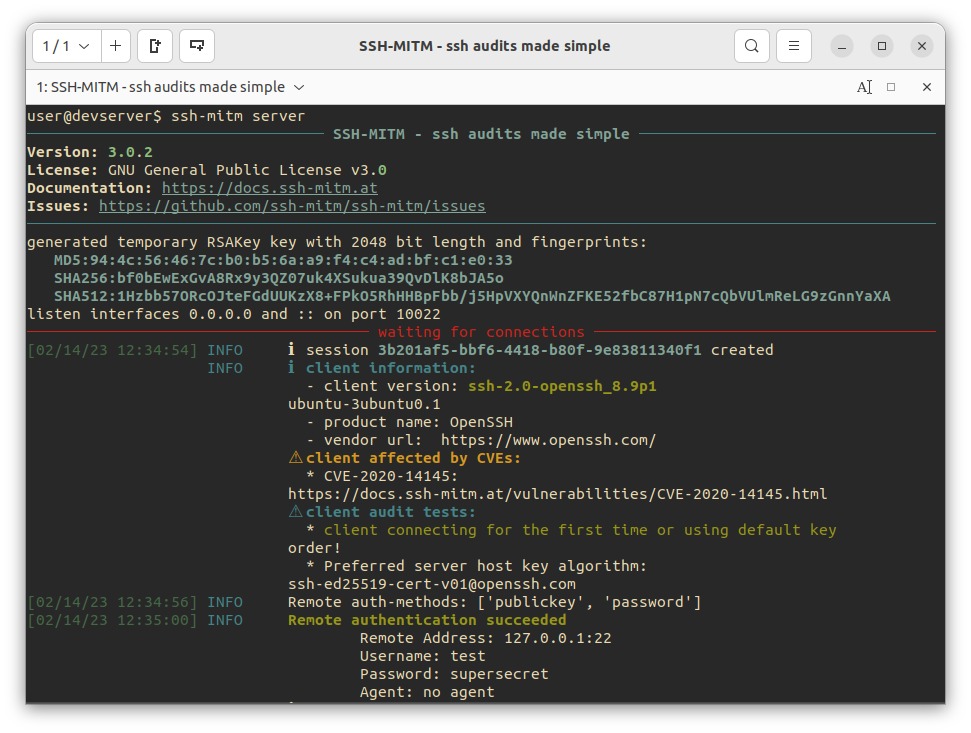Open the search (magnifier) button

point(752,46)
